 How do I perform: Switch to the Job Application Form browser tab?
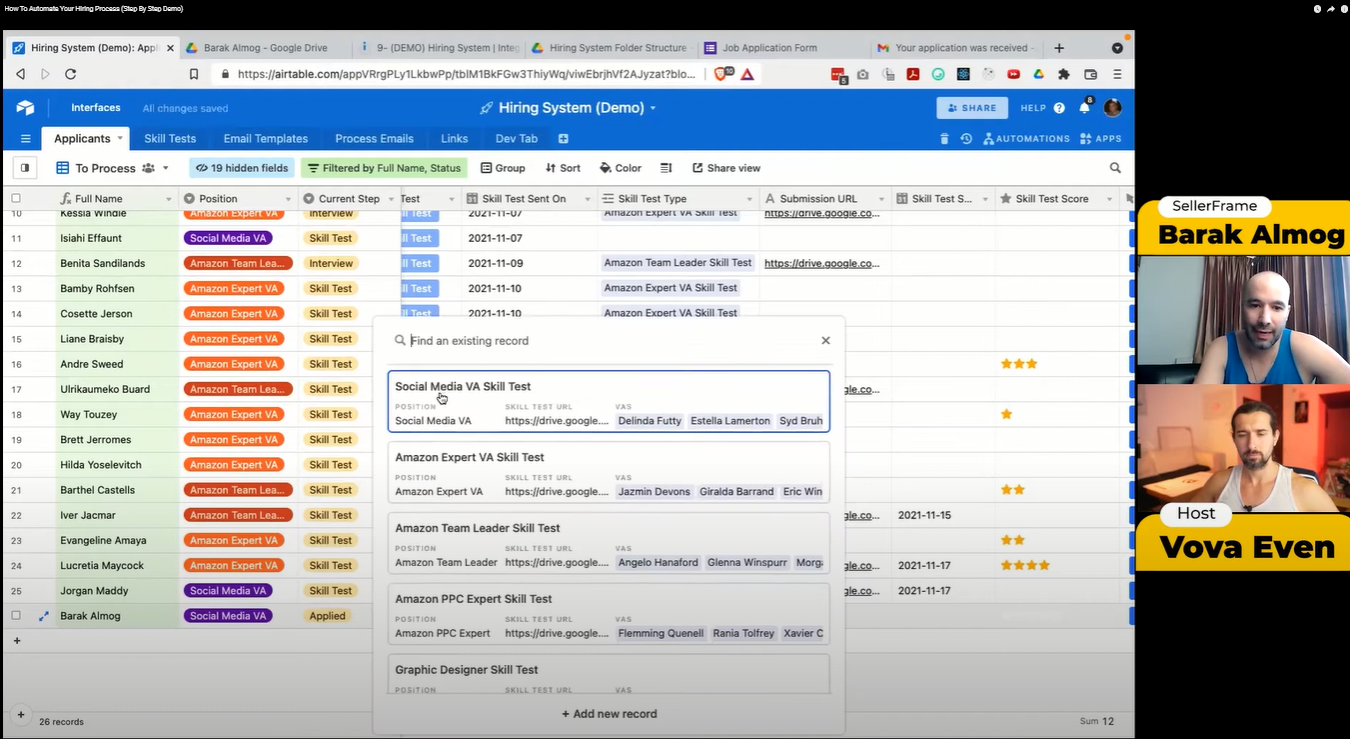click(770, 48)
